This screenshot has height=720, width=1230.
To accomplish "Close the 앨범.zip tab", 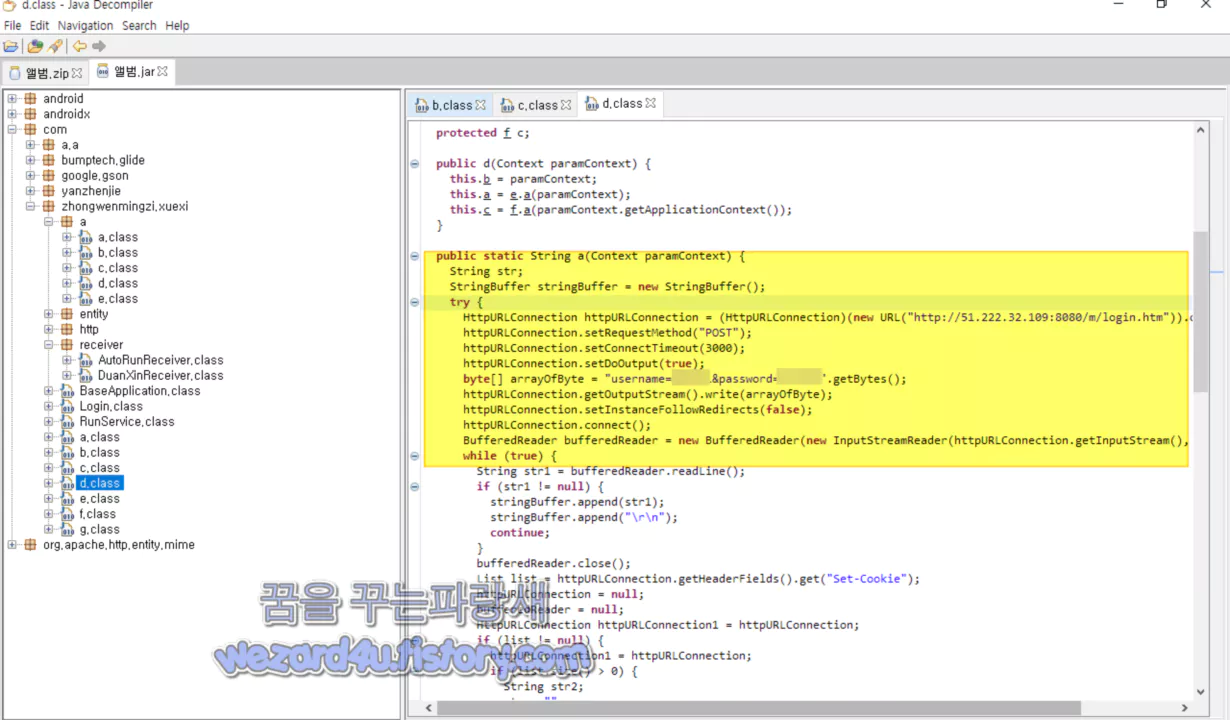I will pos(77,73).
